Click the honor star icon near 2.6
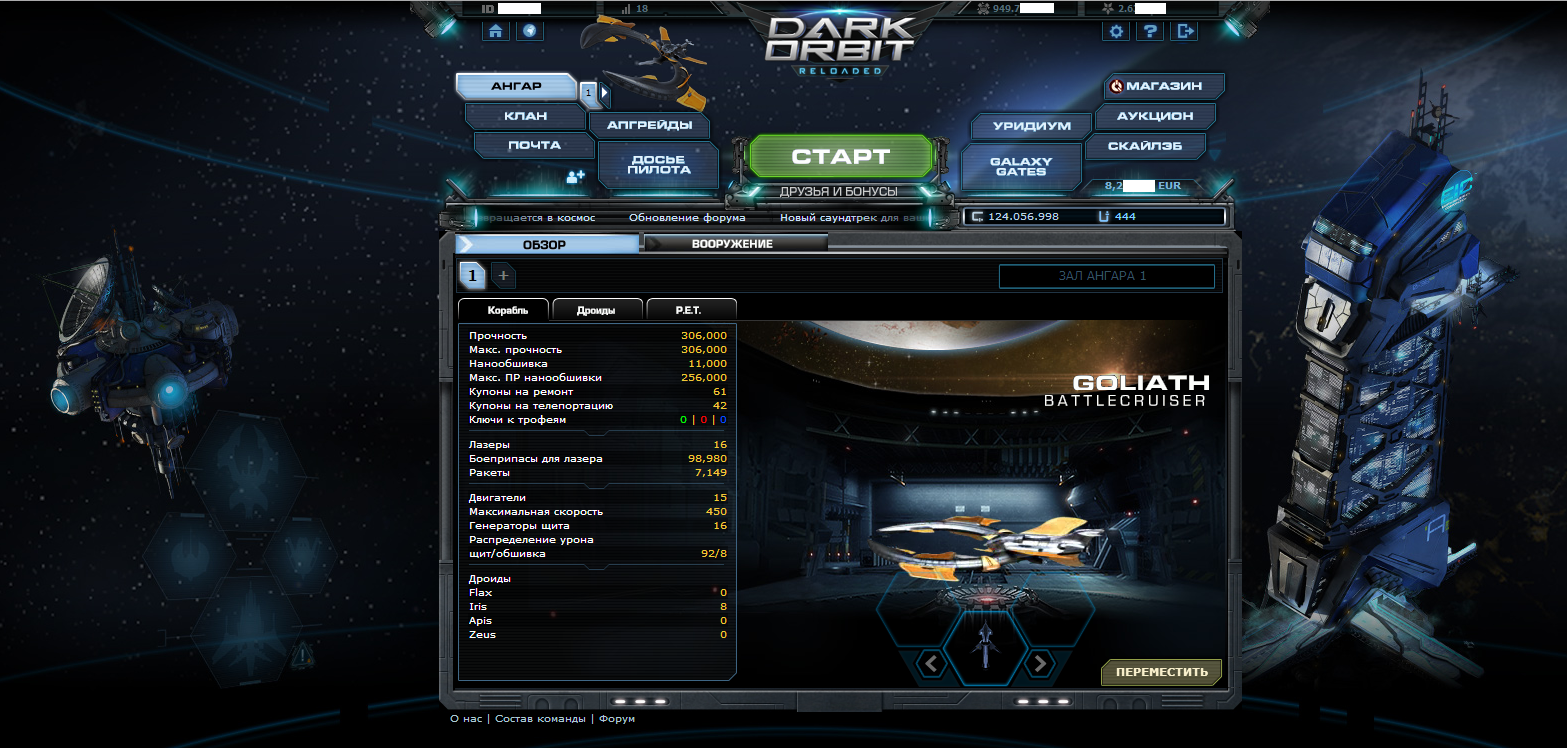 tap(1109, 9)
